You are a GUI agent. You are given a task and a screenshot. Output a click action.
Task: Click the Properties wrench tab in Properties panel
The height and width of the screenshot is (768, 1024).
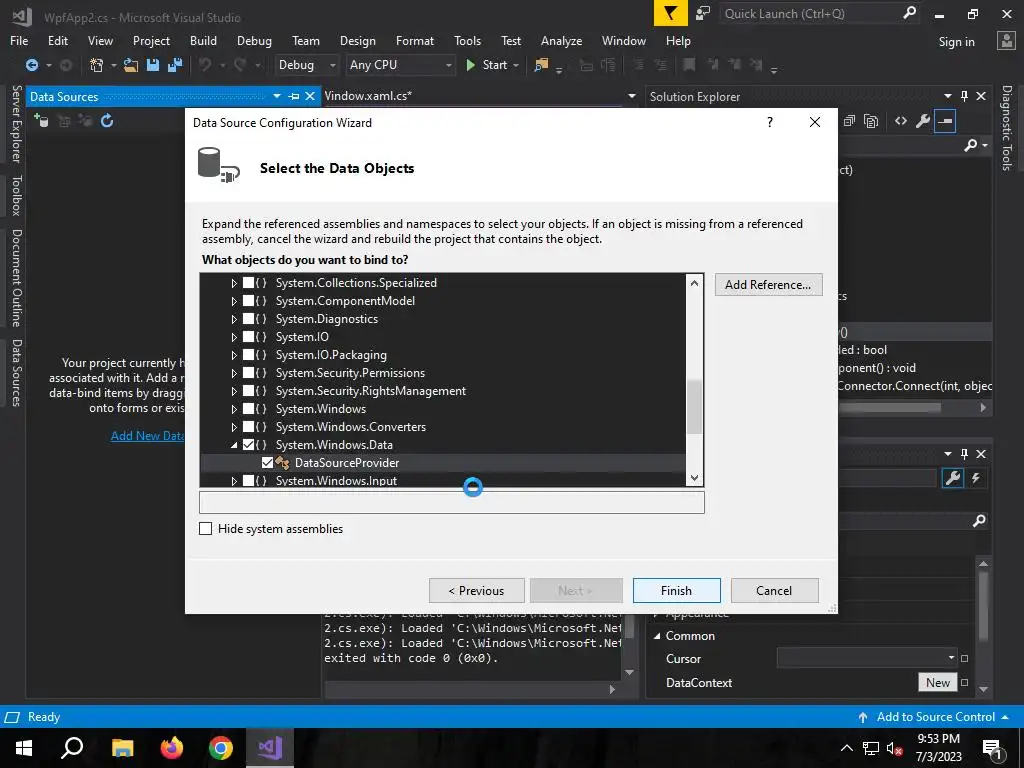953,478
